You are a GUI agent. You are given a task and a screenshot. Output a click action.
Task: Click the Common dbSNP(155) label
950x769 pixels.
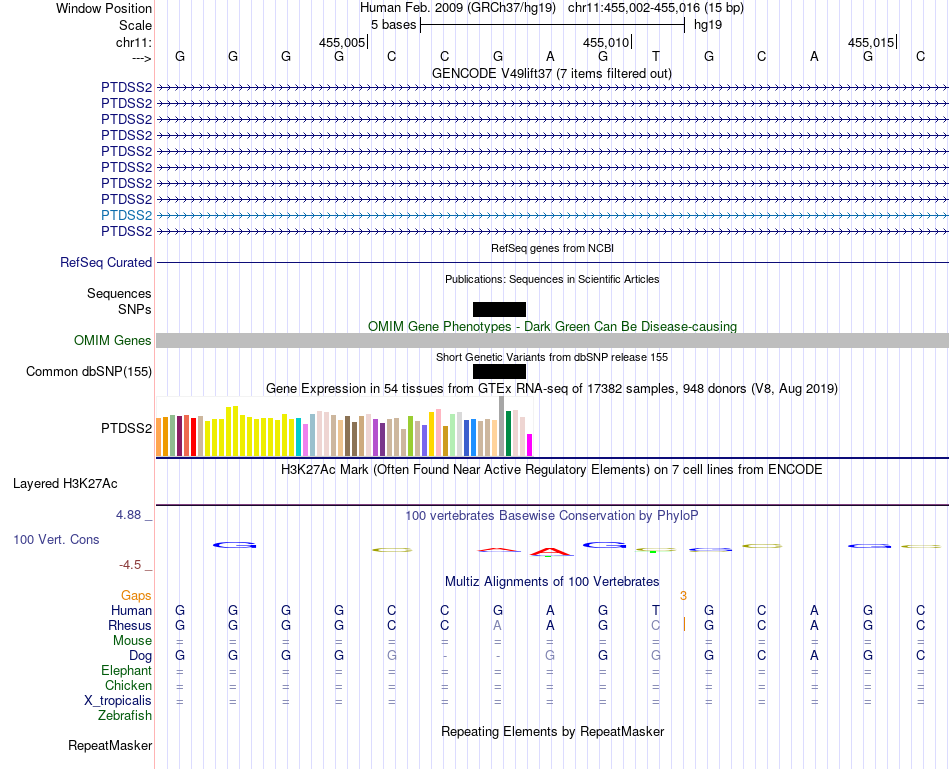coord(88,371)
